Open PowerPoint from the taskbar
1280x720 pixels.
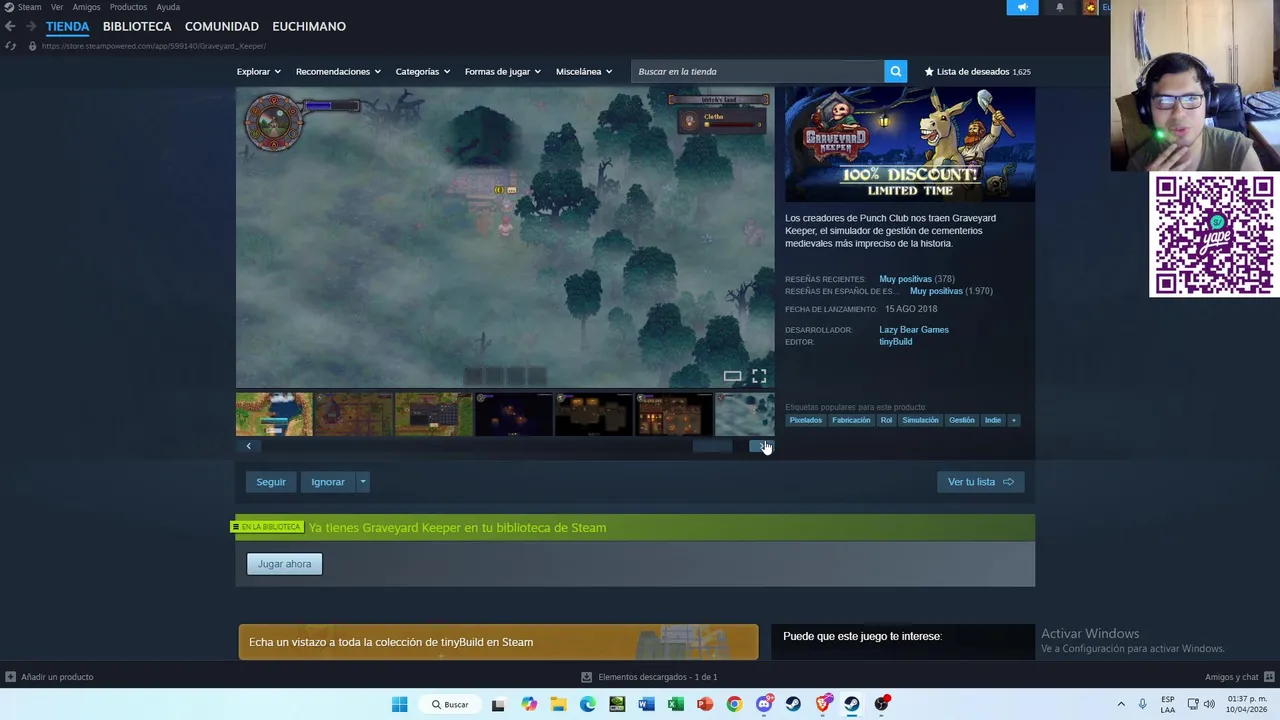pyautogui.click(x=705, y=704)
